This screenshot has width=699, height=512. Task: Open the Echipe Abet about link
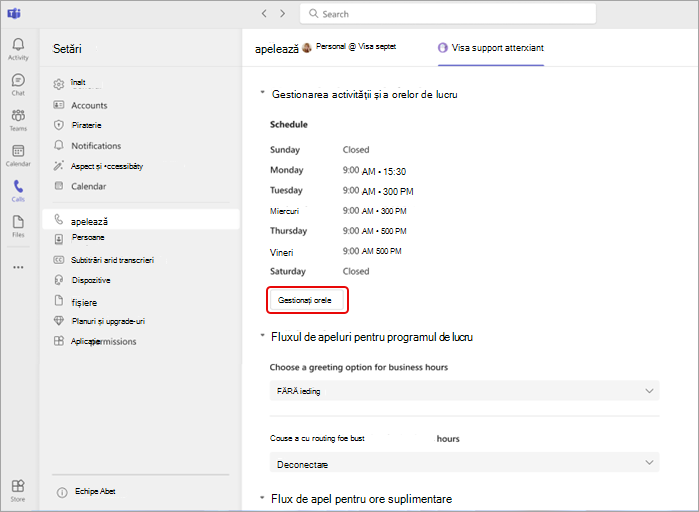(95, 491)
